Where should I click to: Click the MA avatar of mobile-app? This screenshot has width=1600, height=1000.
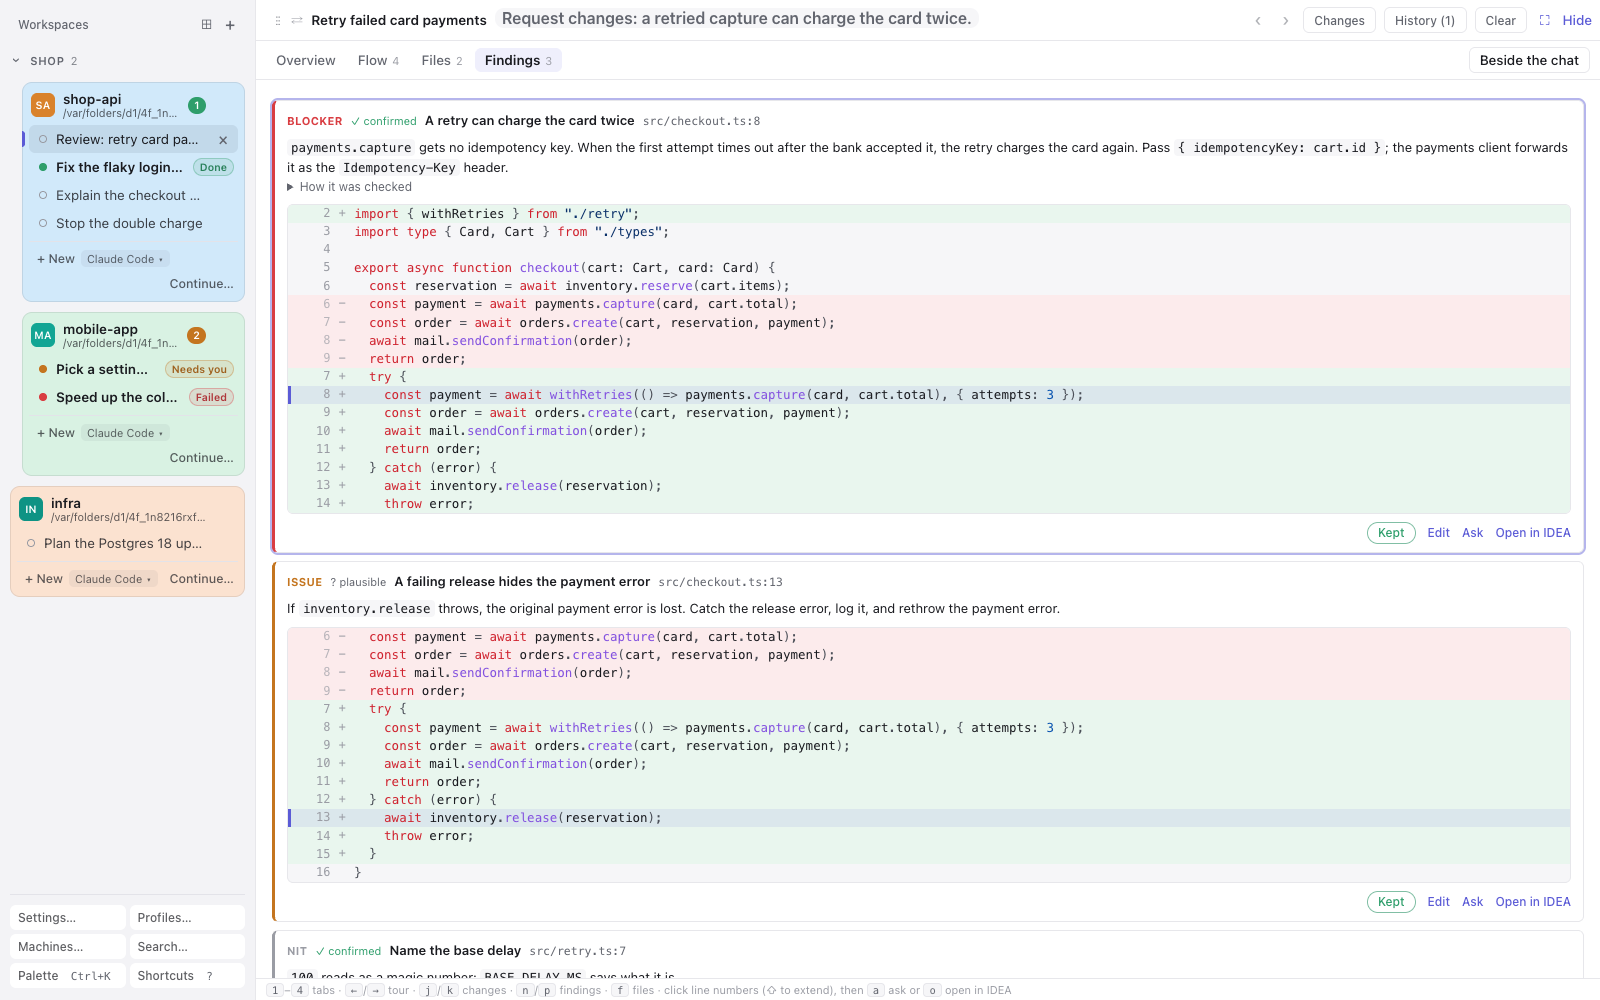click(43, 335)
